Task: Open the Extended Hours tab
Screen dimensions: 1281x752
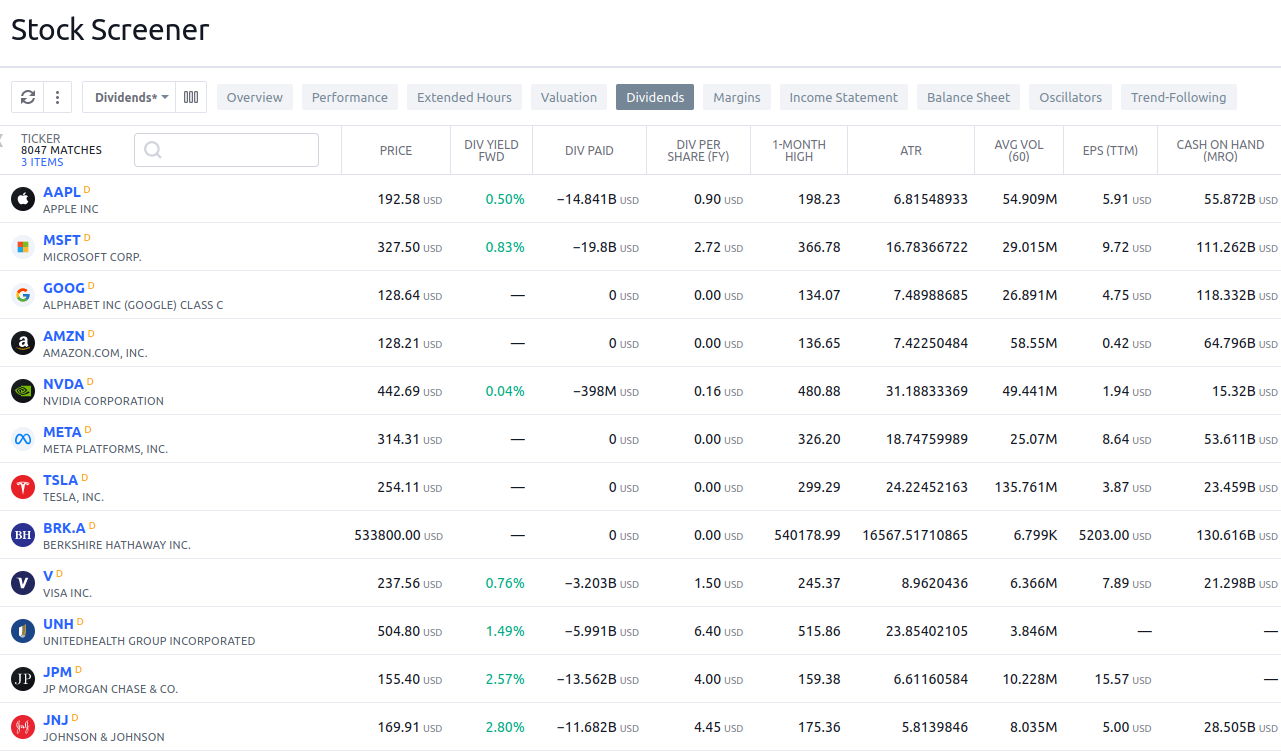Action: pyautogui.click(x=464, y=97)
